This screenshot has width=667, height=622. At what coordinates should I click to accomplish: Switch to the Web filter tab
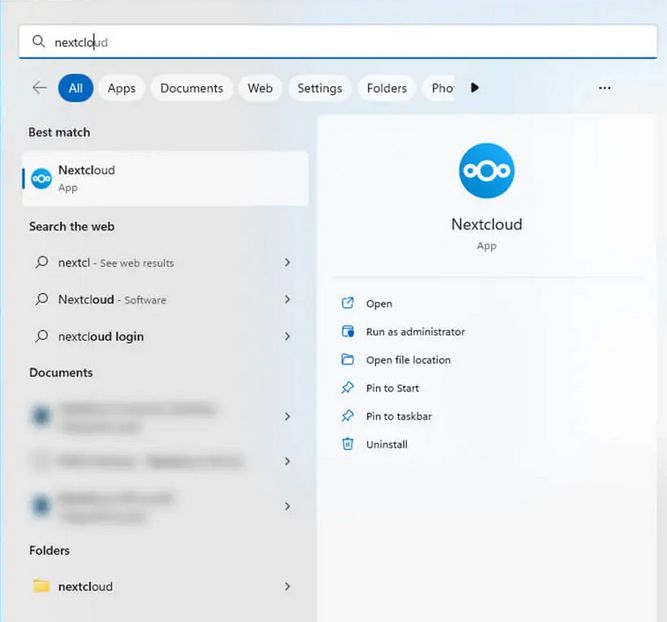(x=260, y=88)
